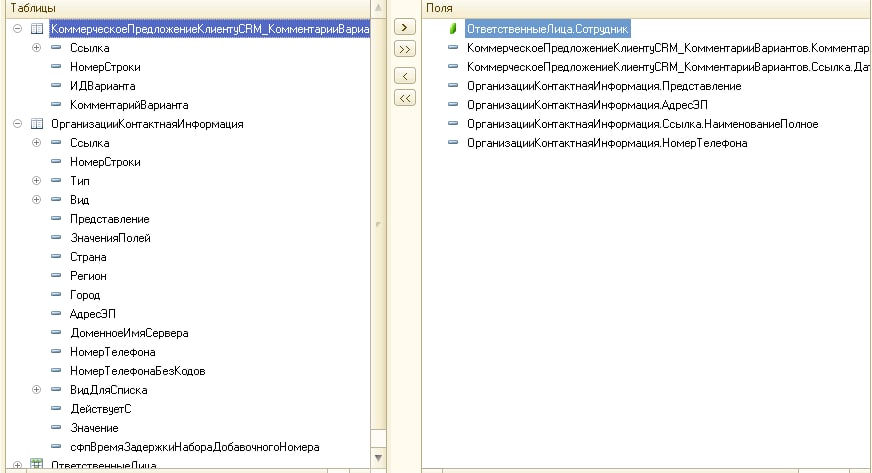This screenshot has width=872, height=473.
Task: Click green field icon of ОтветственныеЛица.Сотрудник
Action: click(x=453, y=28)
